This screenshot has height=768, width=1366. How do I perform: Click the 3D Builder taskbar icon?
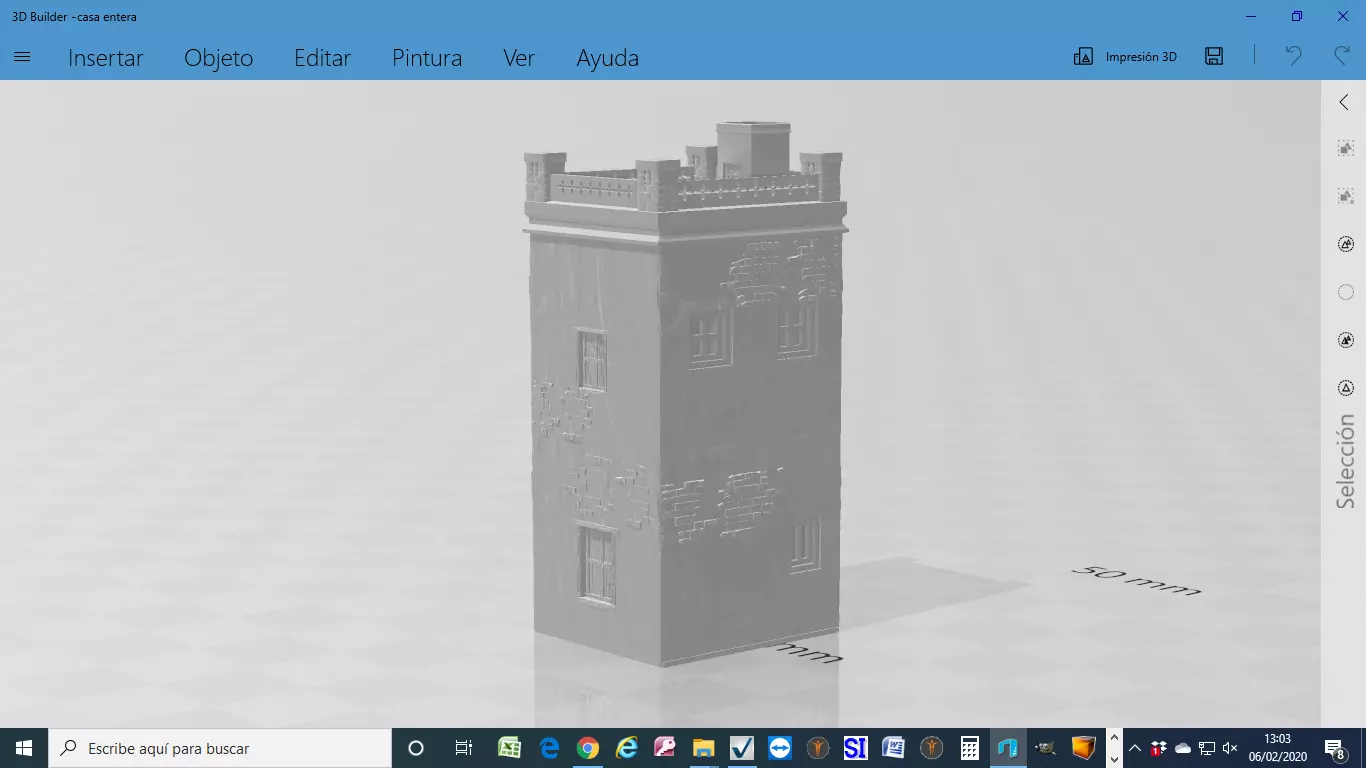(1007, 748)
